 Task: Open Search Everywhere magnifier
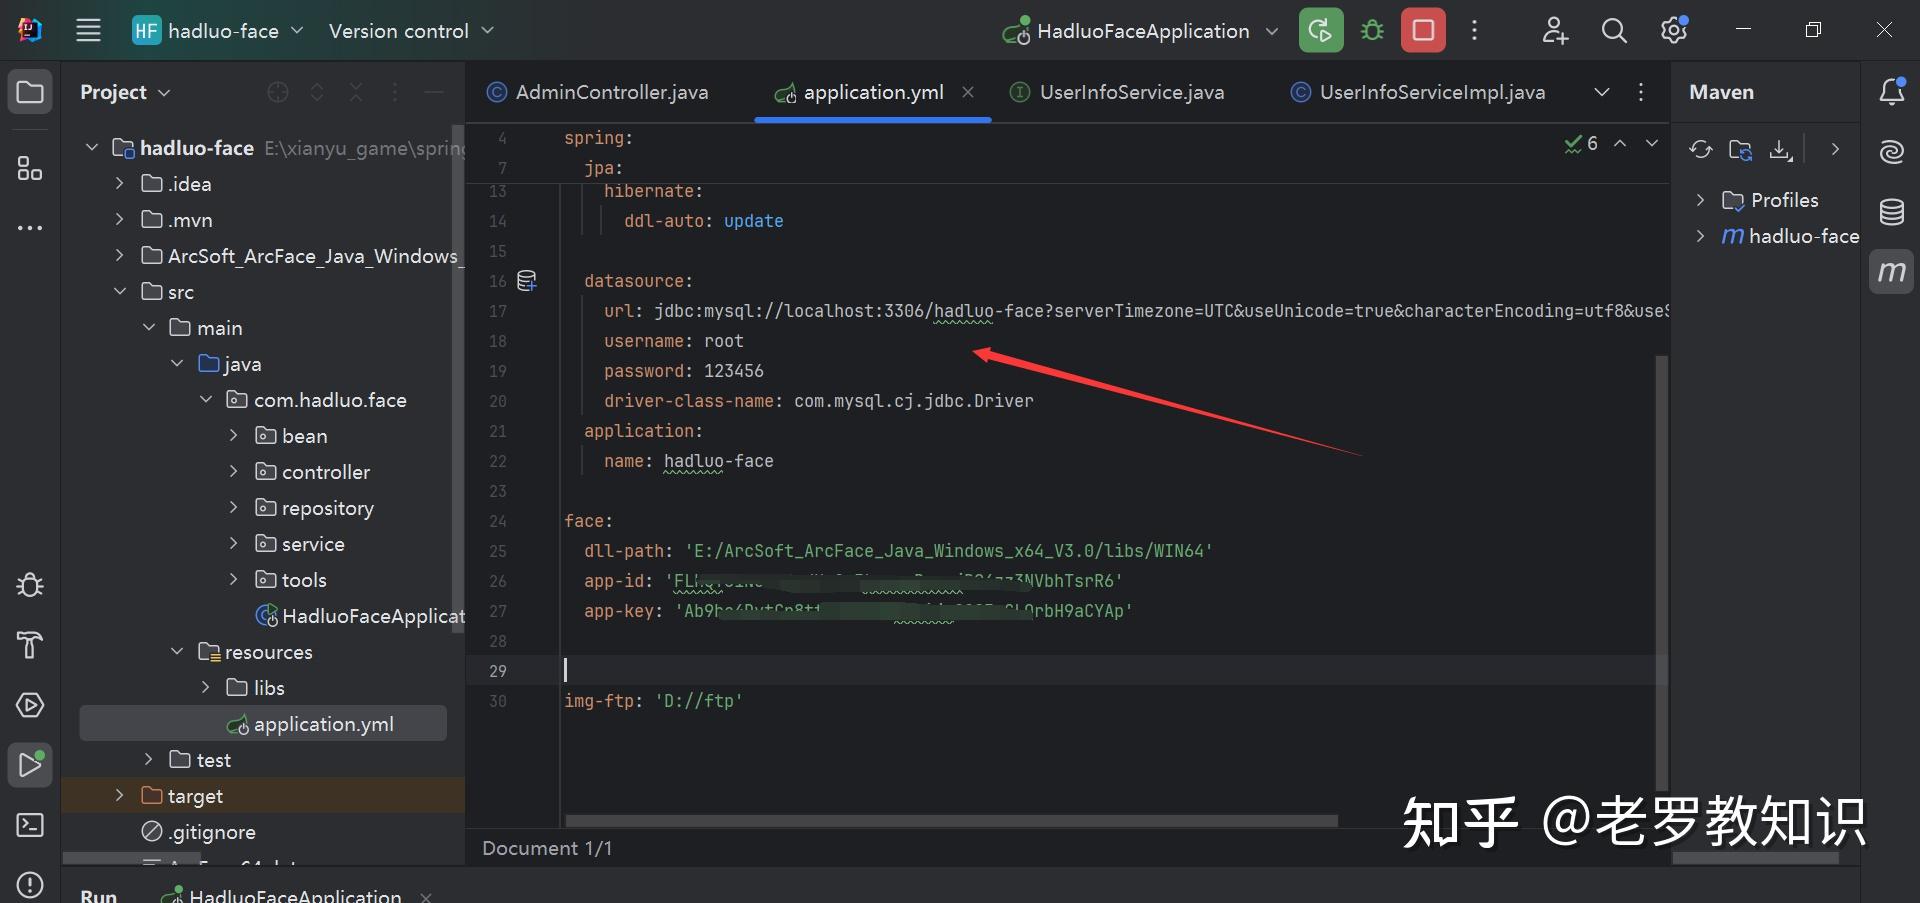point(1613,30)
